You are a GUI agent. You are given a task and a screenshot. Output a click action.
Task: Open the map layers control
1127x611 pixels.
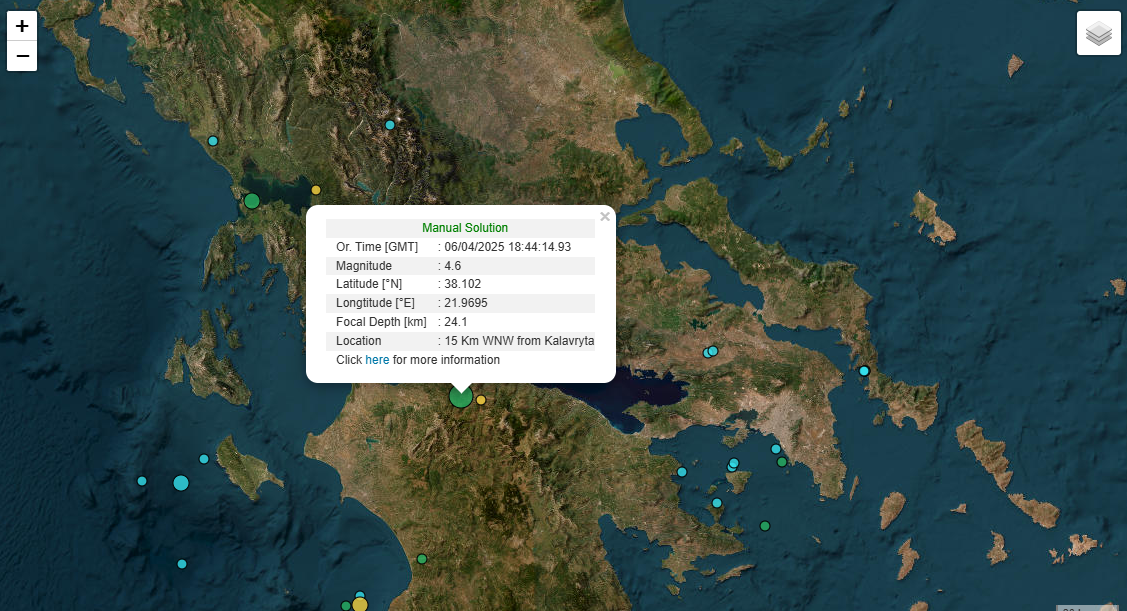click(x=1098, y=34)
